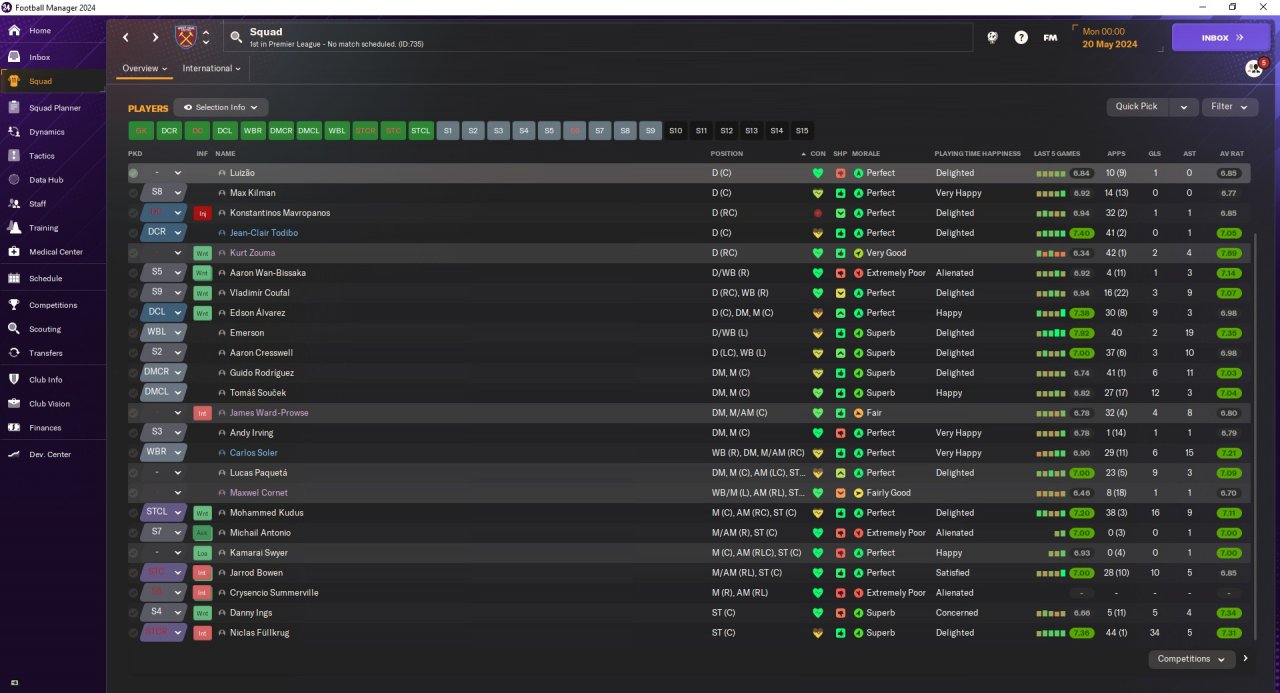Image resolution: width=1280 pixels, height=693 pixels.
Task: Click the West Ham club badge
Action: pyautogui.click(x=186, y=37)
